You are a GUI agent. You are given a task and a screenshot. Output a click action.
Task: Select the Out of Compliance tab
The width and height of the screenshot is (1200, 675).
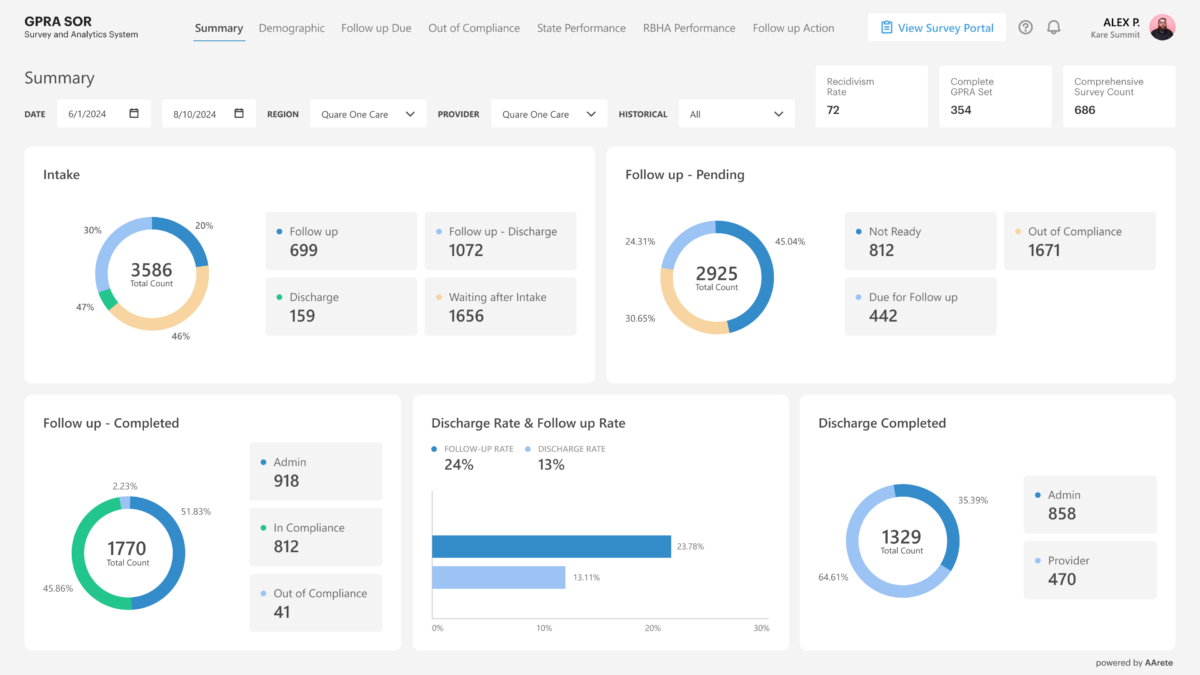tap(474, 28)
